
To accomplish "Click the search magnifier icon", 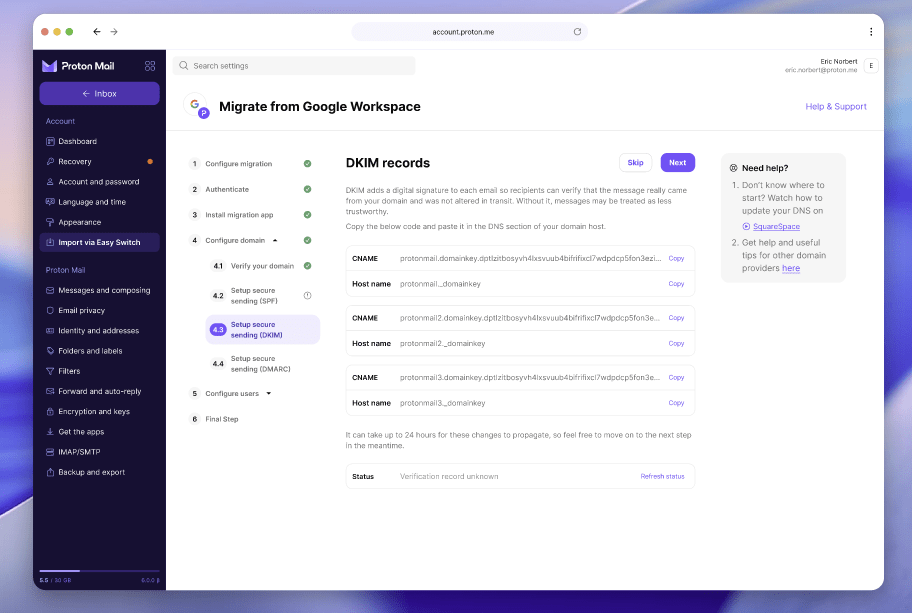I will [183, 66].
